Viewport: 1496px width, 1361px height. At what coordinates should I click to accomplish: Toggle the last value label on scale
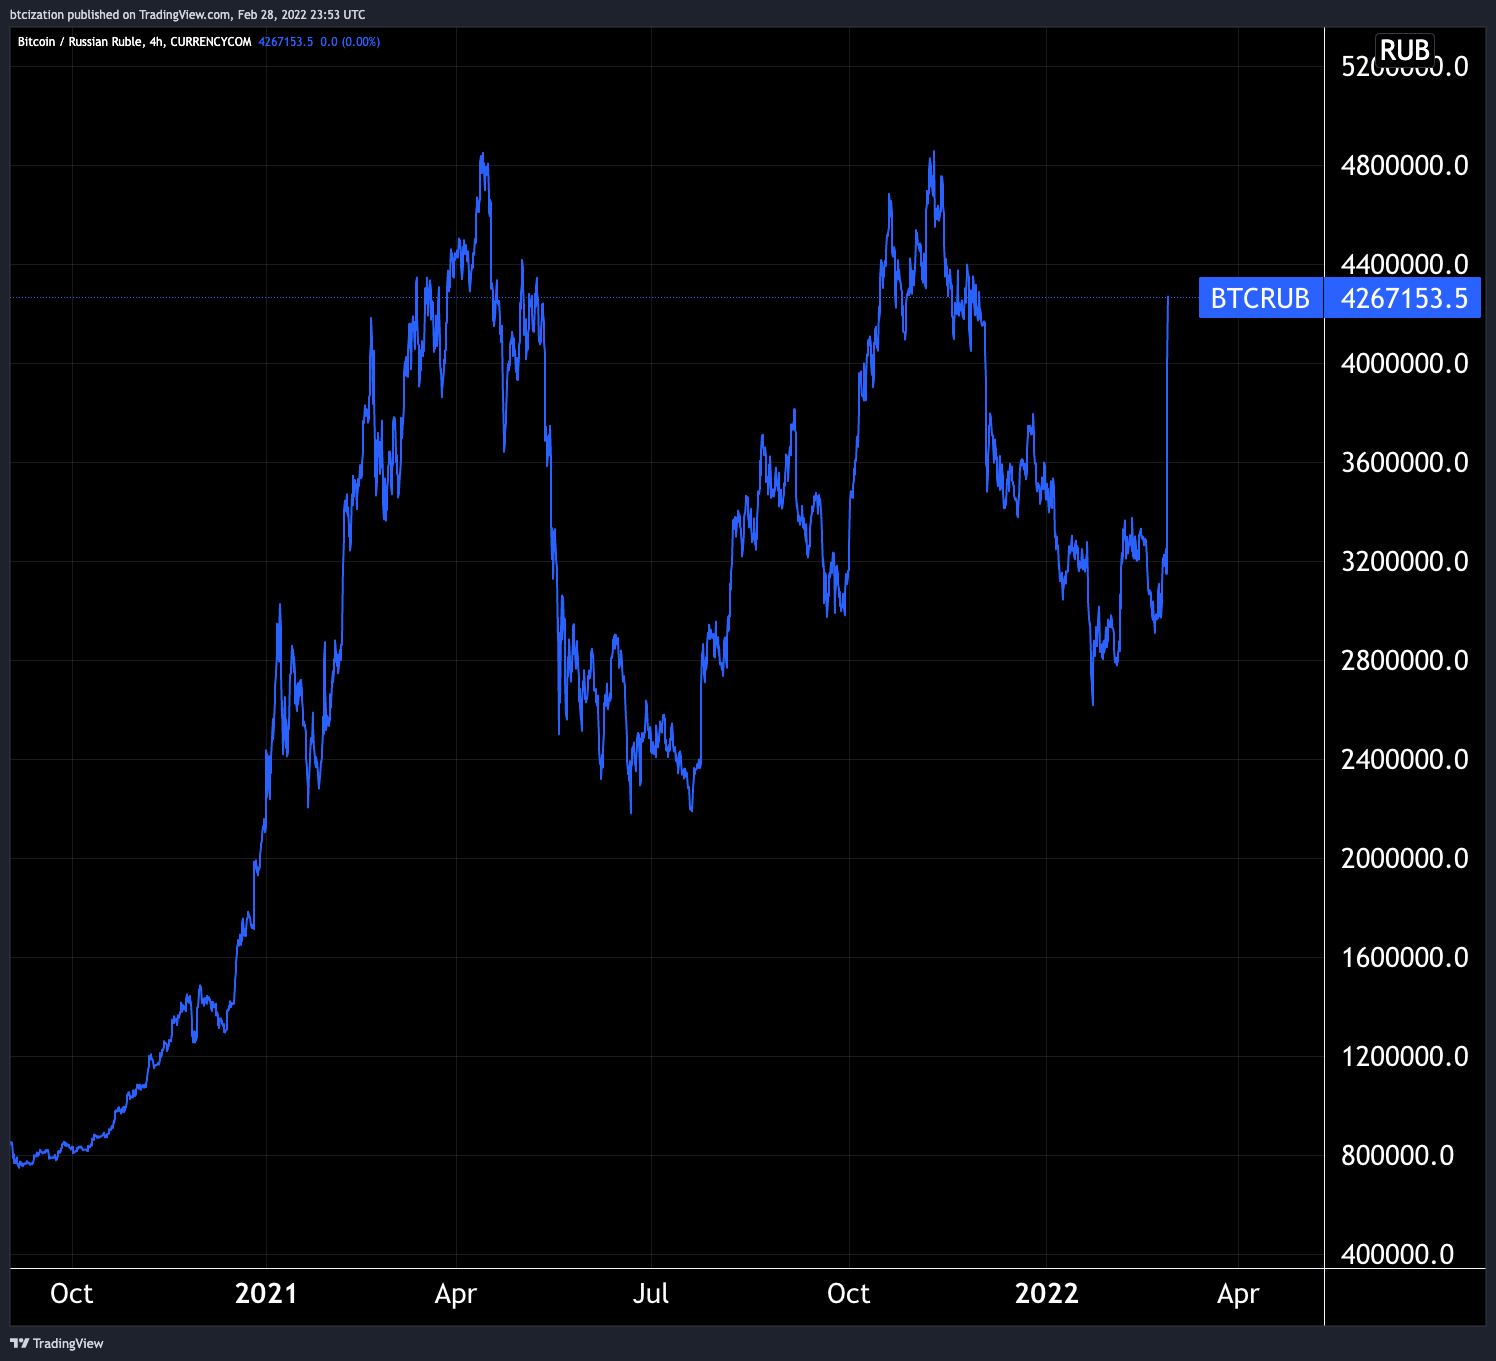pyautogui.click(x=1403, y=298)
